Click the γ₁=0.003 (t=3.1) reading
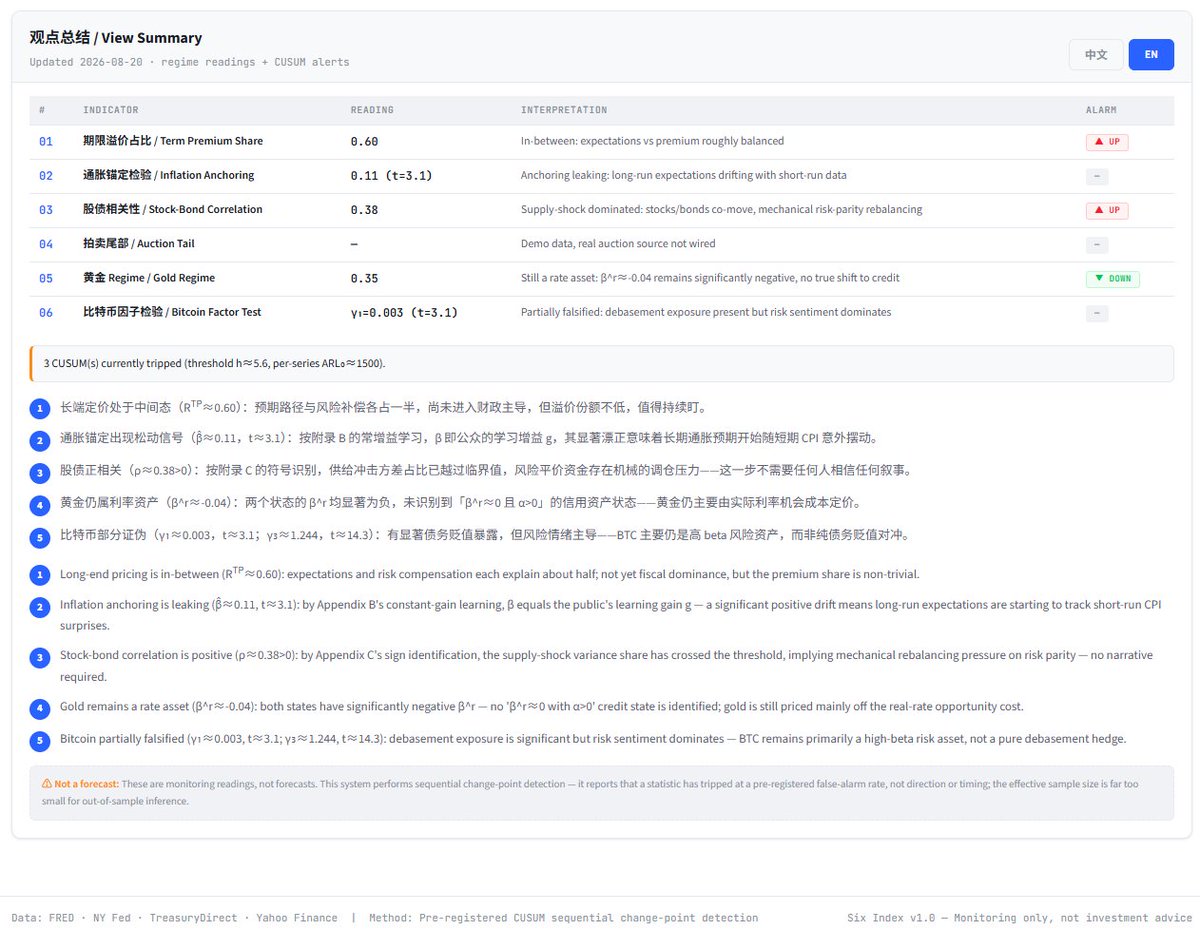This screenshot has height=930, width=1200. [x=404, y=313]
